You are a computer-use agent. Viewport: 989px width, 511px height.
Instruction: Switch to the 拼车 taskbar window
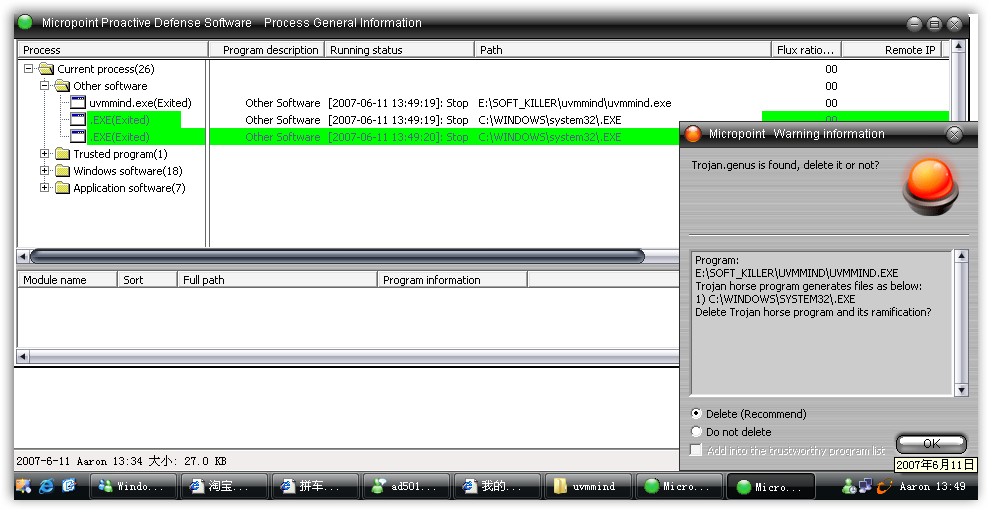315,486
